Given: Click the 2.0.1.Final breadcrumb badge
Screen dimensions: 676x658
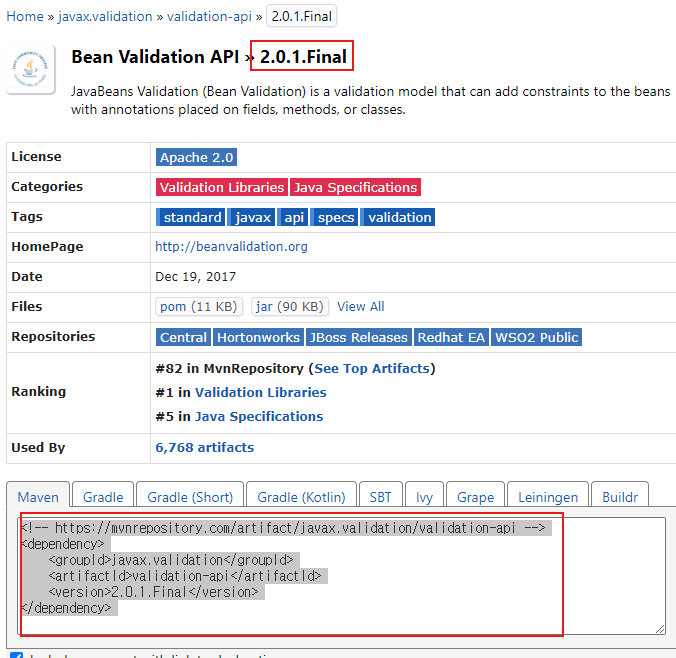Looking at the screenshot, I should (x=301, y=16).
